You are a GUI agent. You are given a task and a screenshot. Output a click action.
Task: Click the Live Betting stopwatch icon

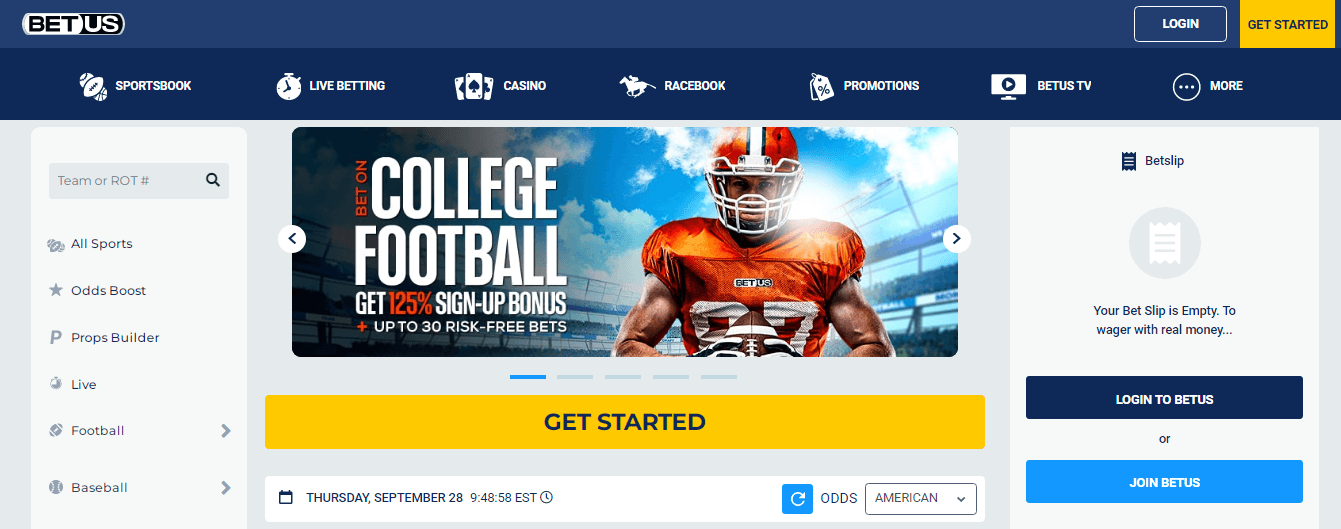pos(288,86)
